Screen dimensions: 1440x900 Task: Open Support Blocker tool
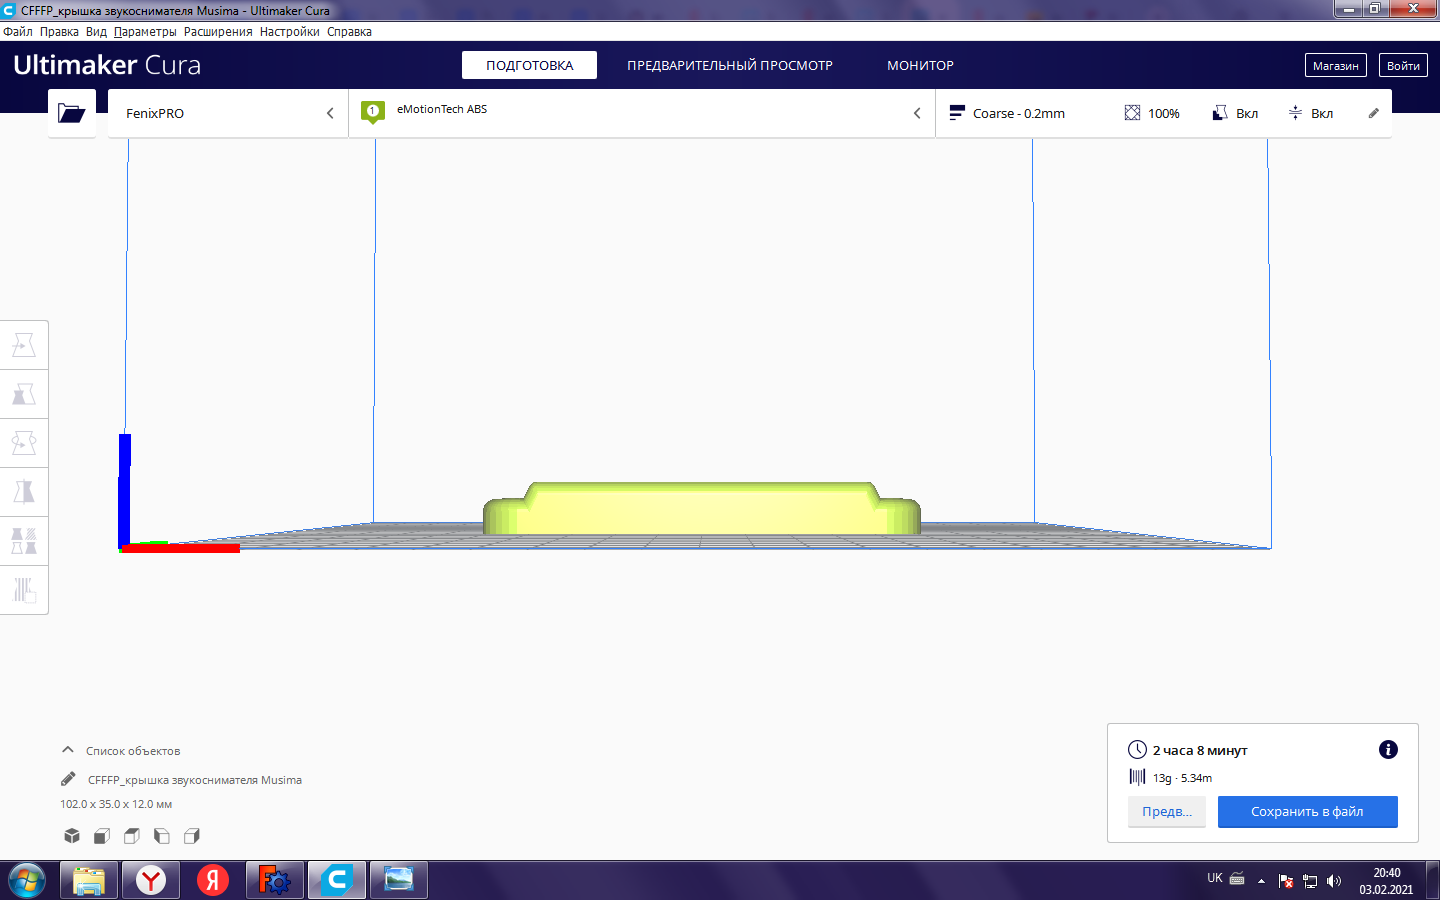pyautogui.click(x=24, y=590)
